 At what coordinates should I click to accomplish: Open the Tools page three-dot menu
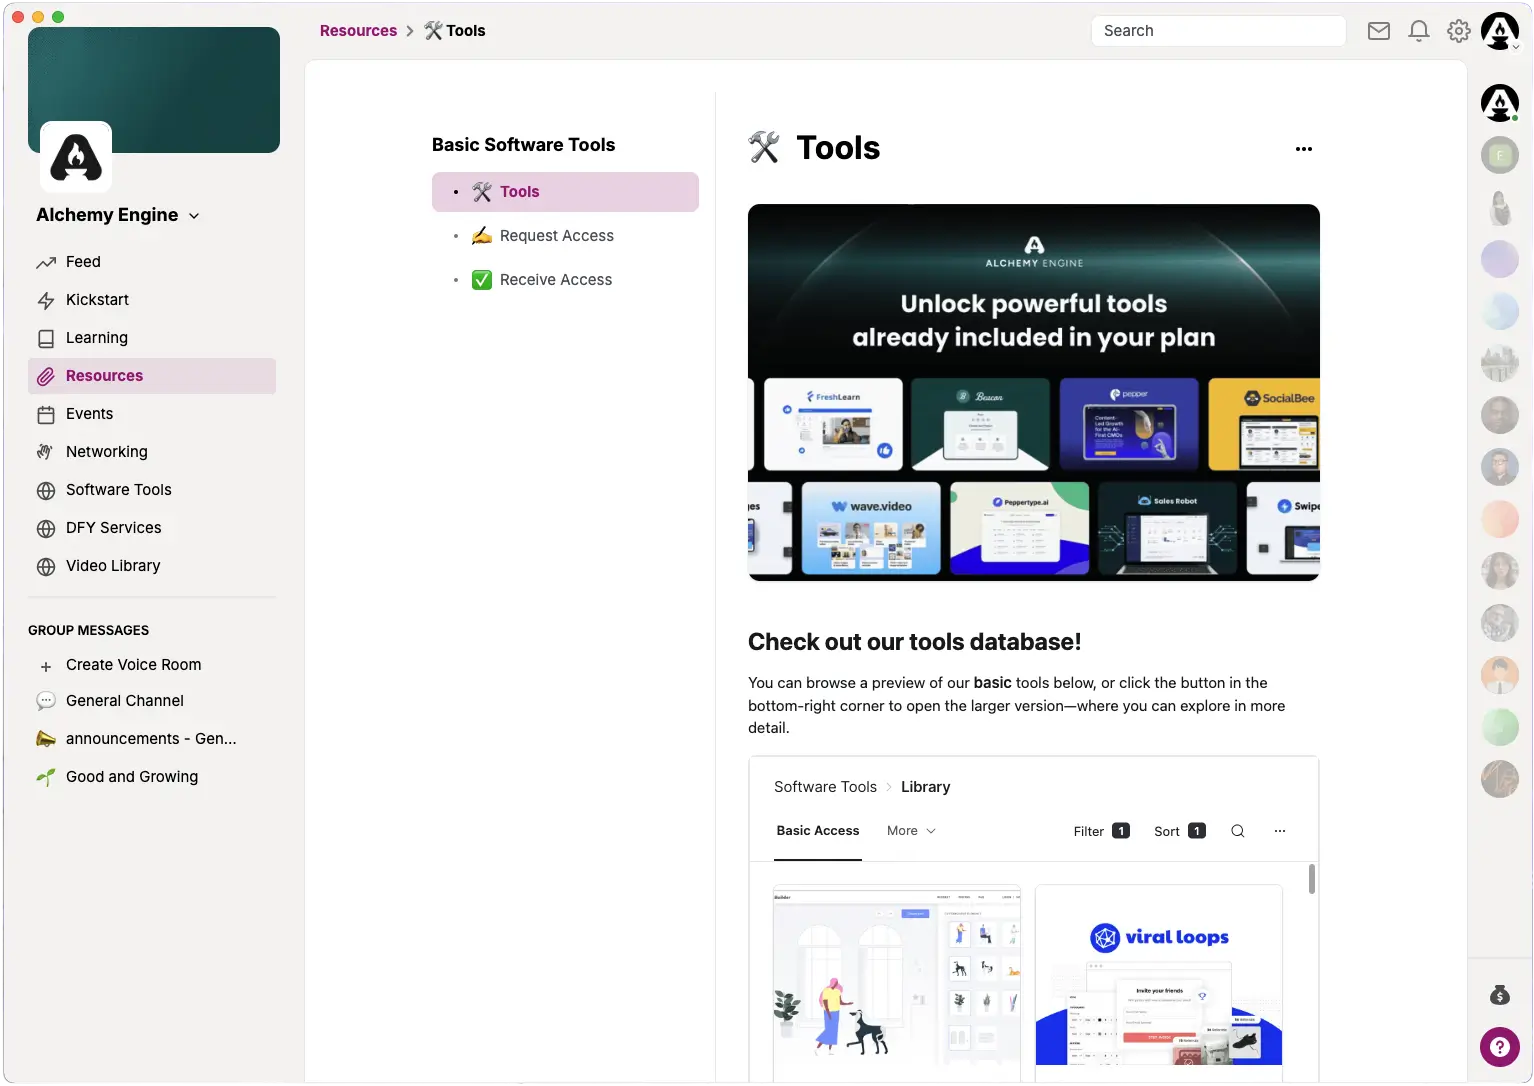[x=1303, y=149]
